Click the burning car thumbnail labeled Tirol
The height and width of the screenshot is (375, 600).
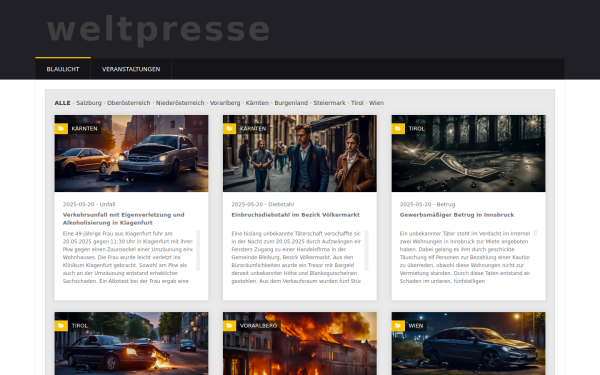[131, 344]
